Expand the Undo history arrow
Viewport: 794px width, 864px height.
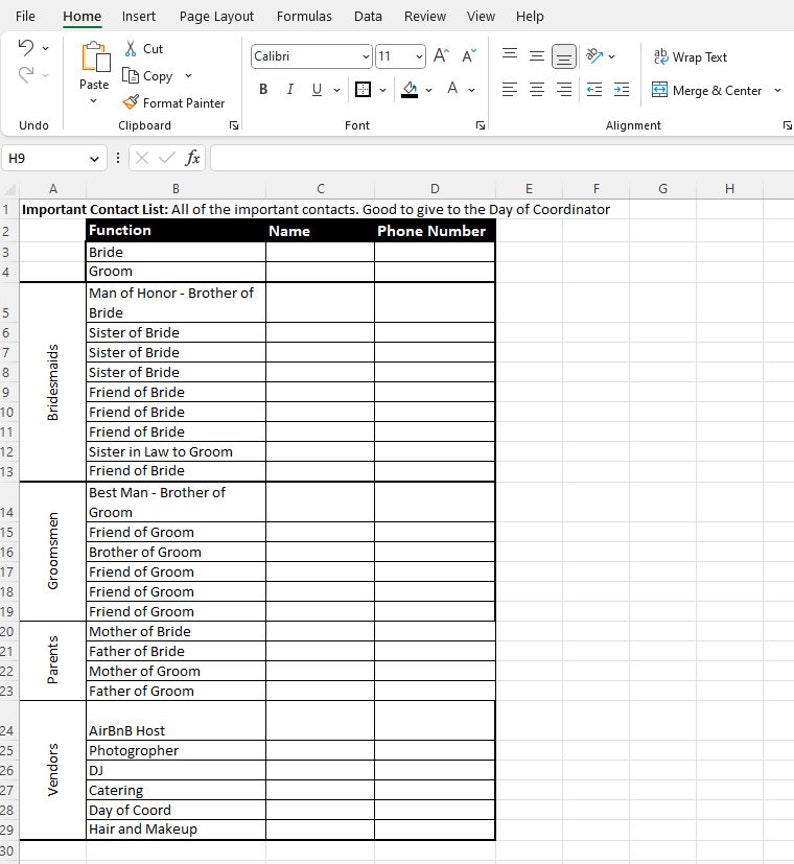point(46,48)
